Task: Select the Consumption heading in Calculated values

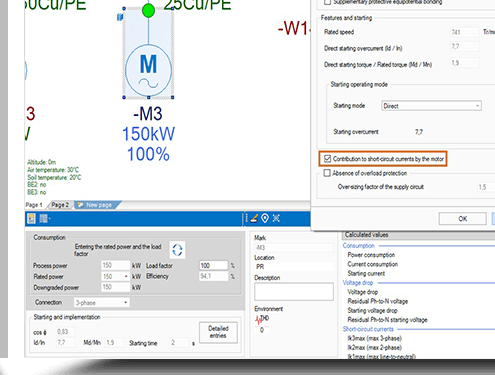Action: [x=359, y=246]
